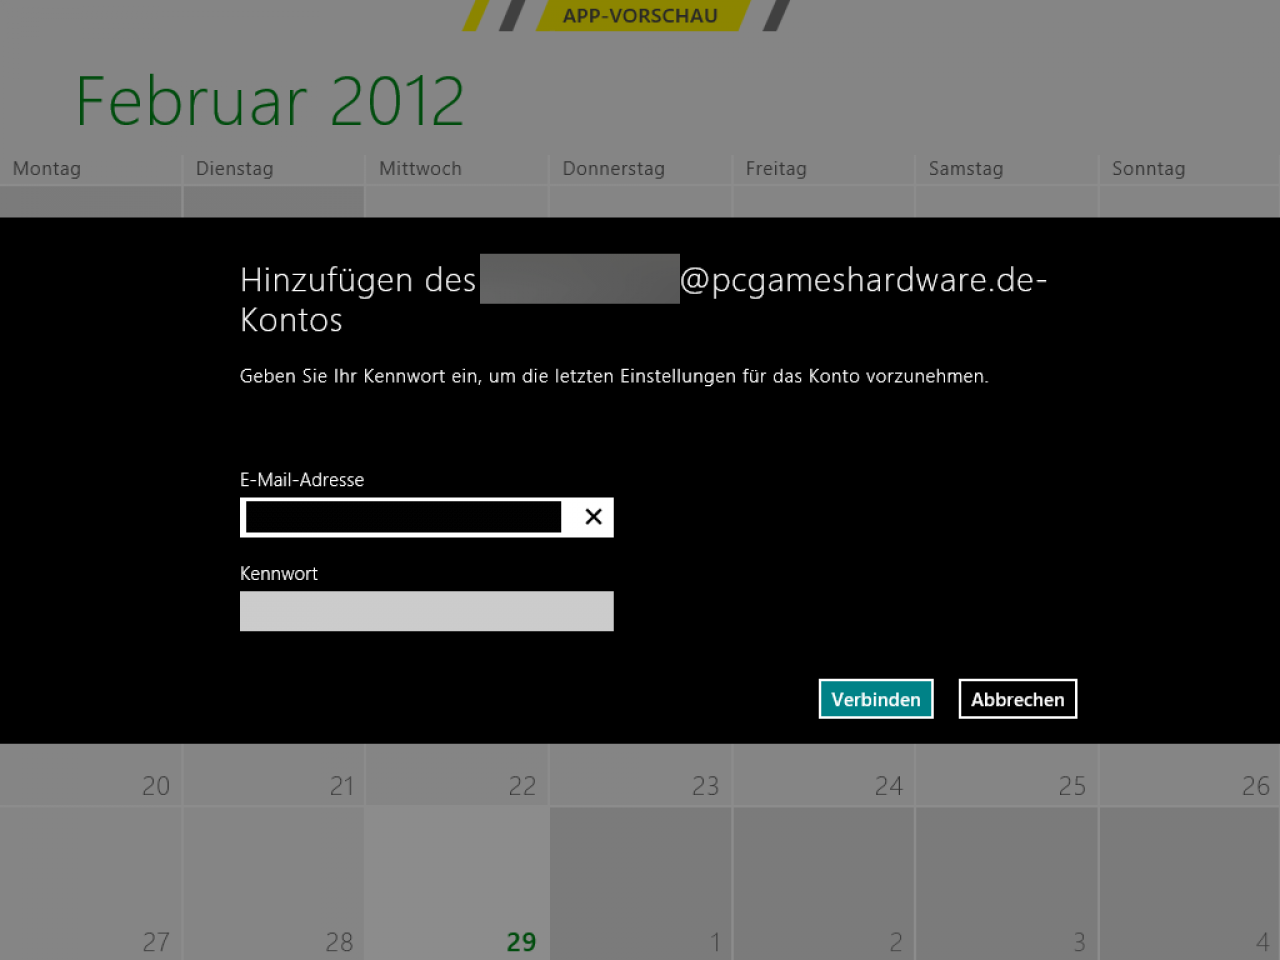Select calendar day 25
Image resolution: width=1280 pixels, height=960 pixels.
point(1007,775)
